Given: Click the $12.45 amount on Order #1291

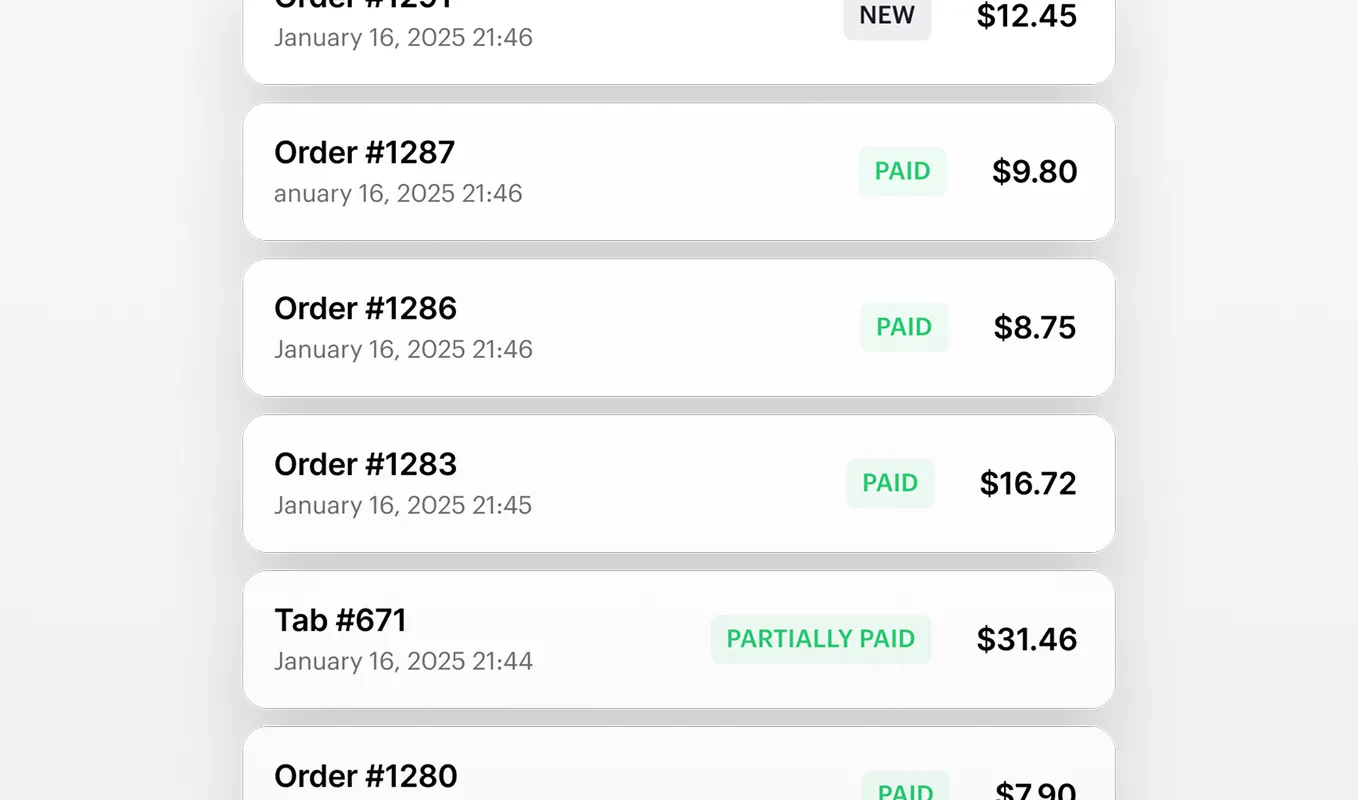Looking at the screenshot, I should (x=1026, y=16).
